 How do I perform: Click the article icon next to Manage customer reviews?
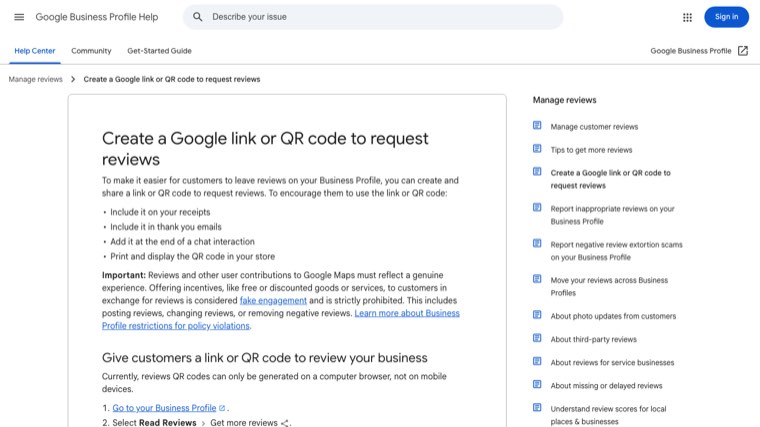coord(537,126)
